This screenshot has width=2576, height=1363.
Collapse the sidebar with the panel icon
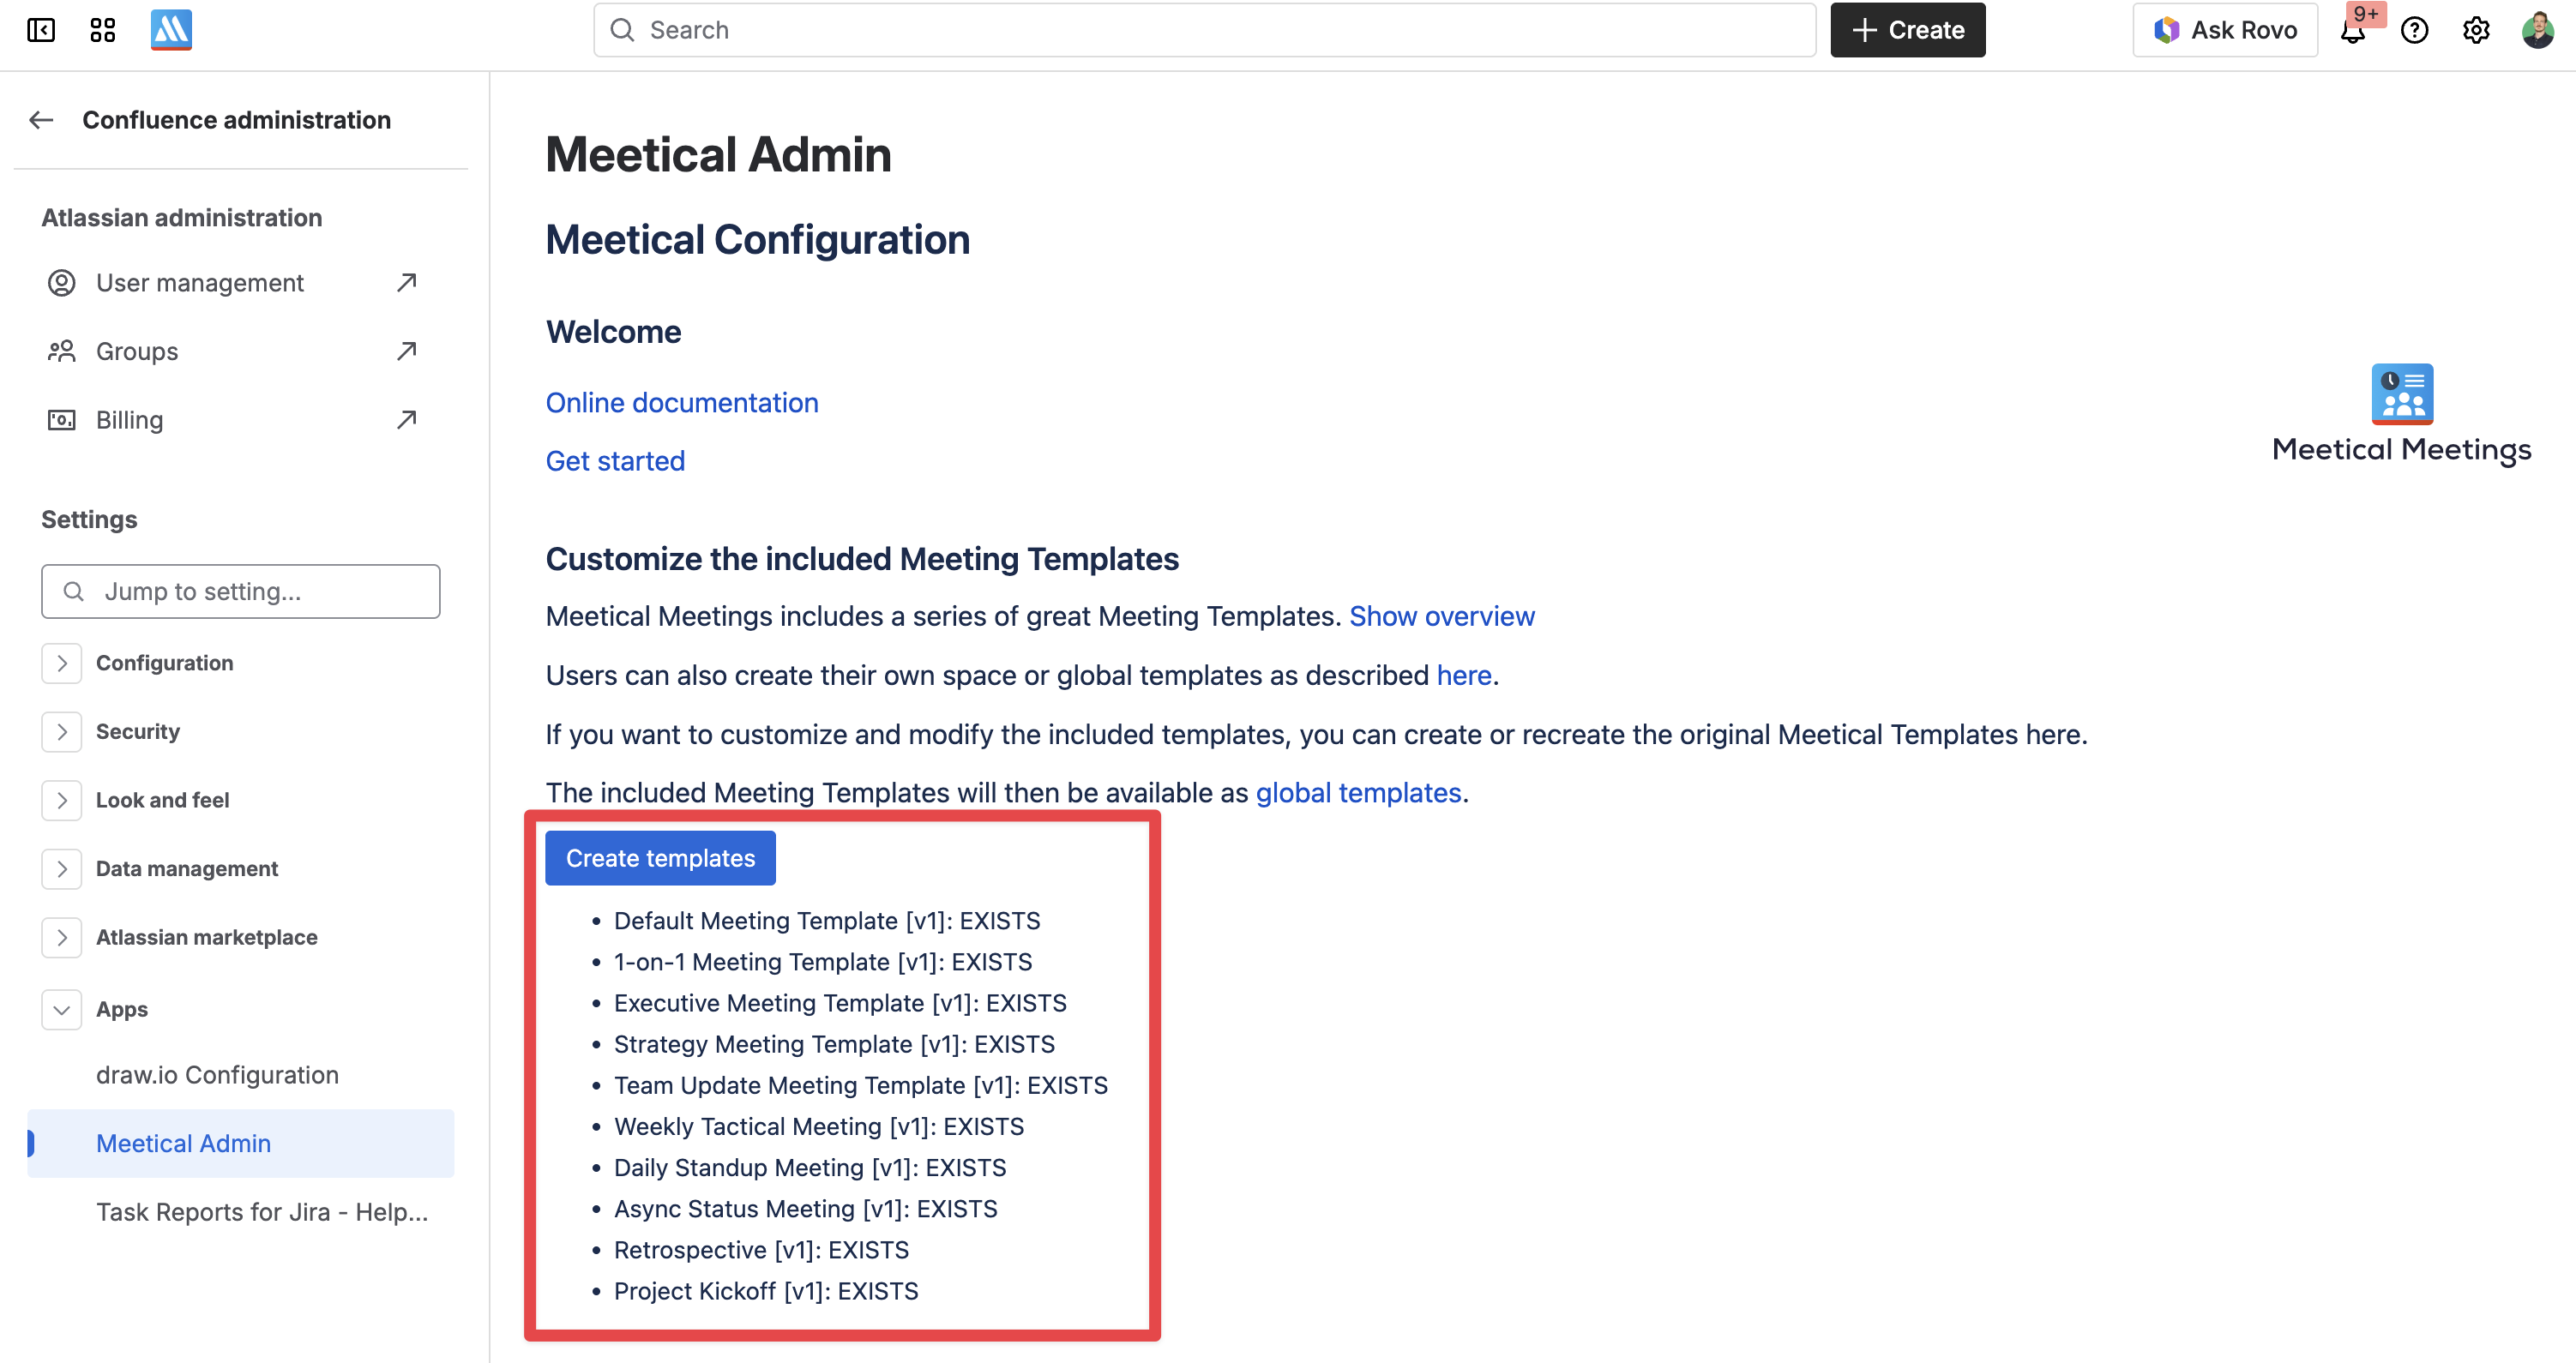41,30
